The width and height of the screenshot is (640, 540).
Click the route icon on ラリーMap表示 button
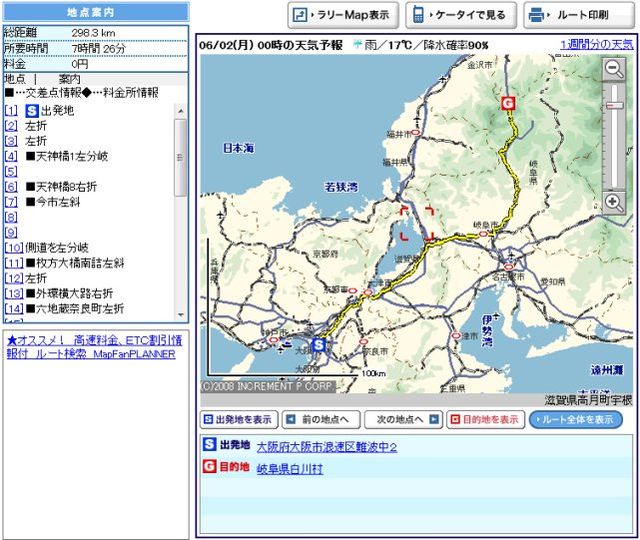[300, 16]
